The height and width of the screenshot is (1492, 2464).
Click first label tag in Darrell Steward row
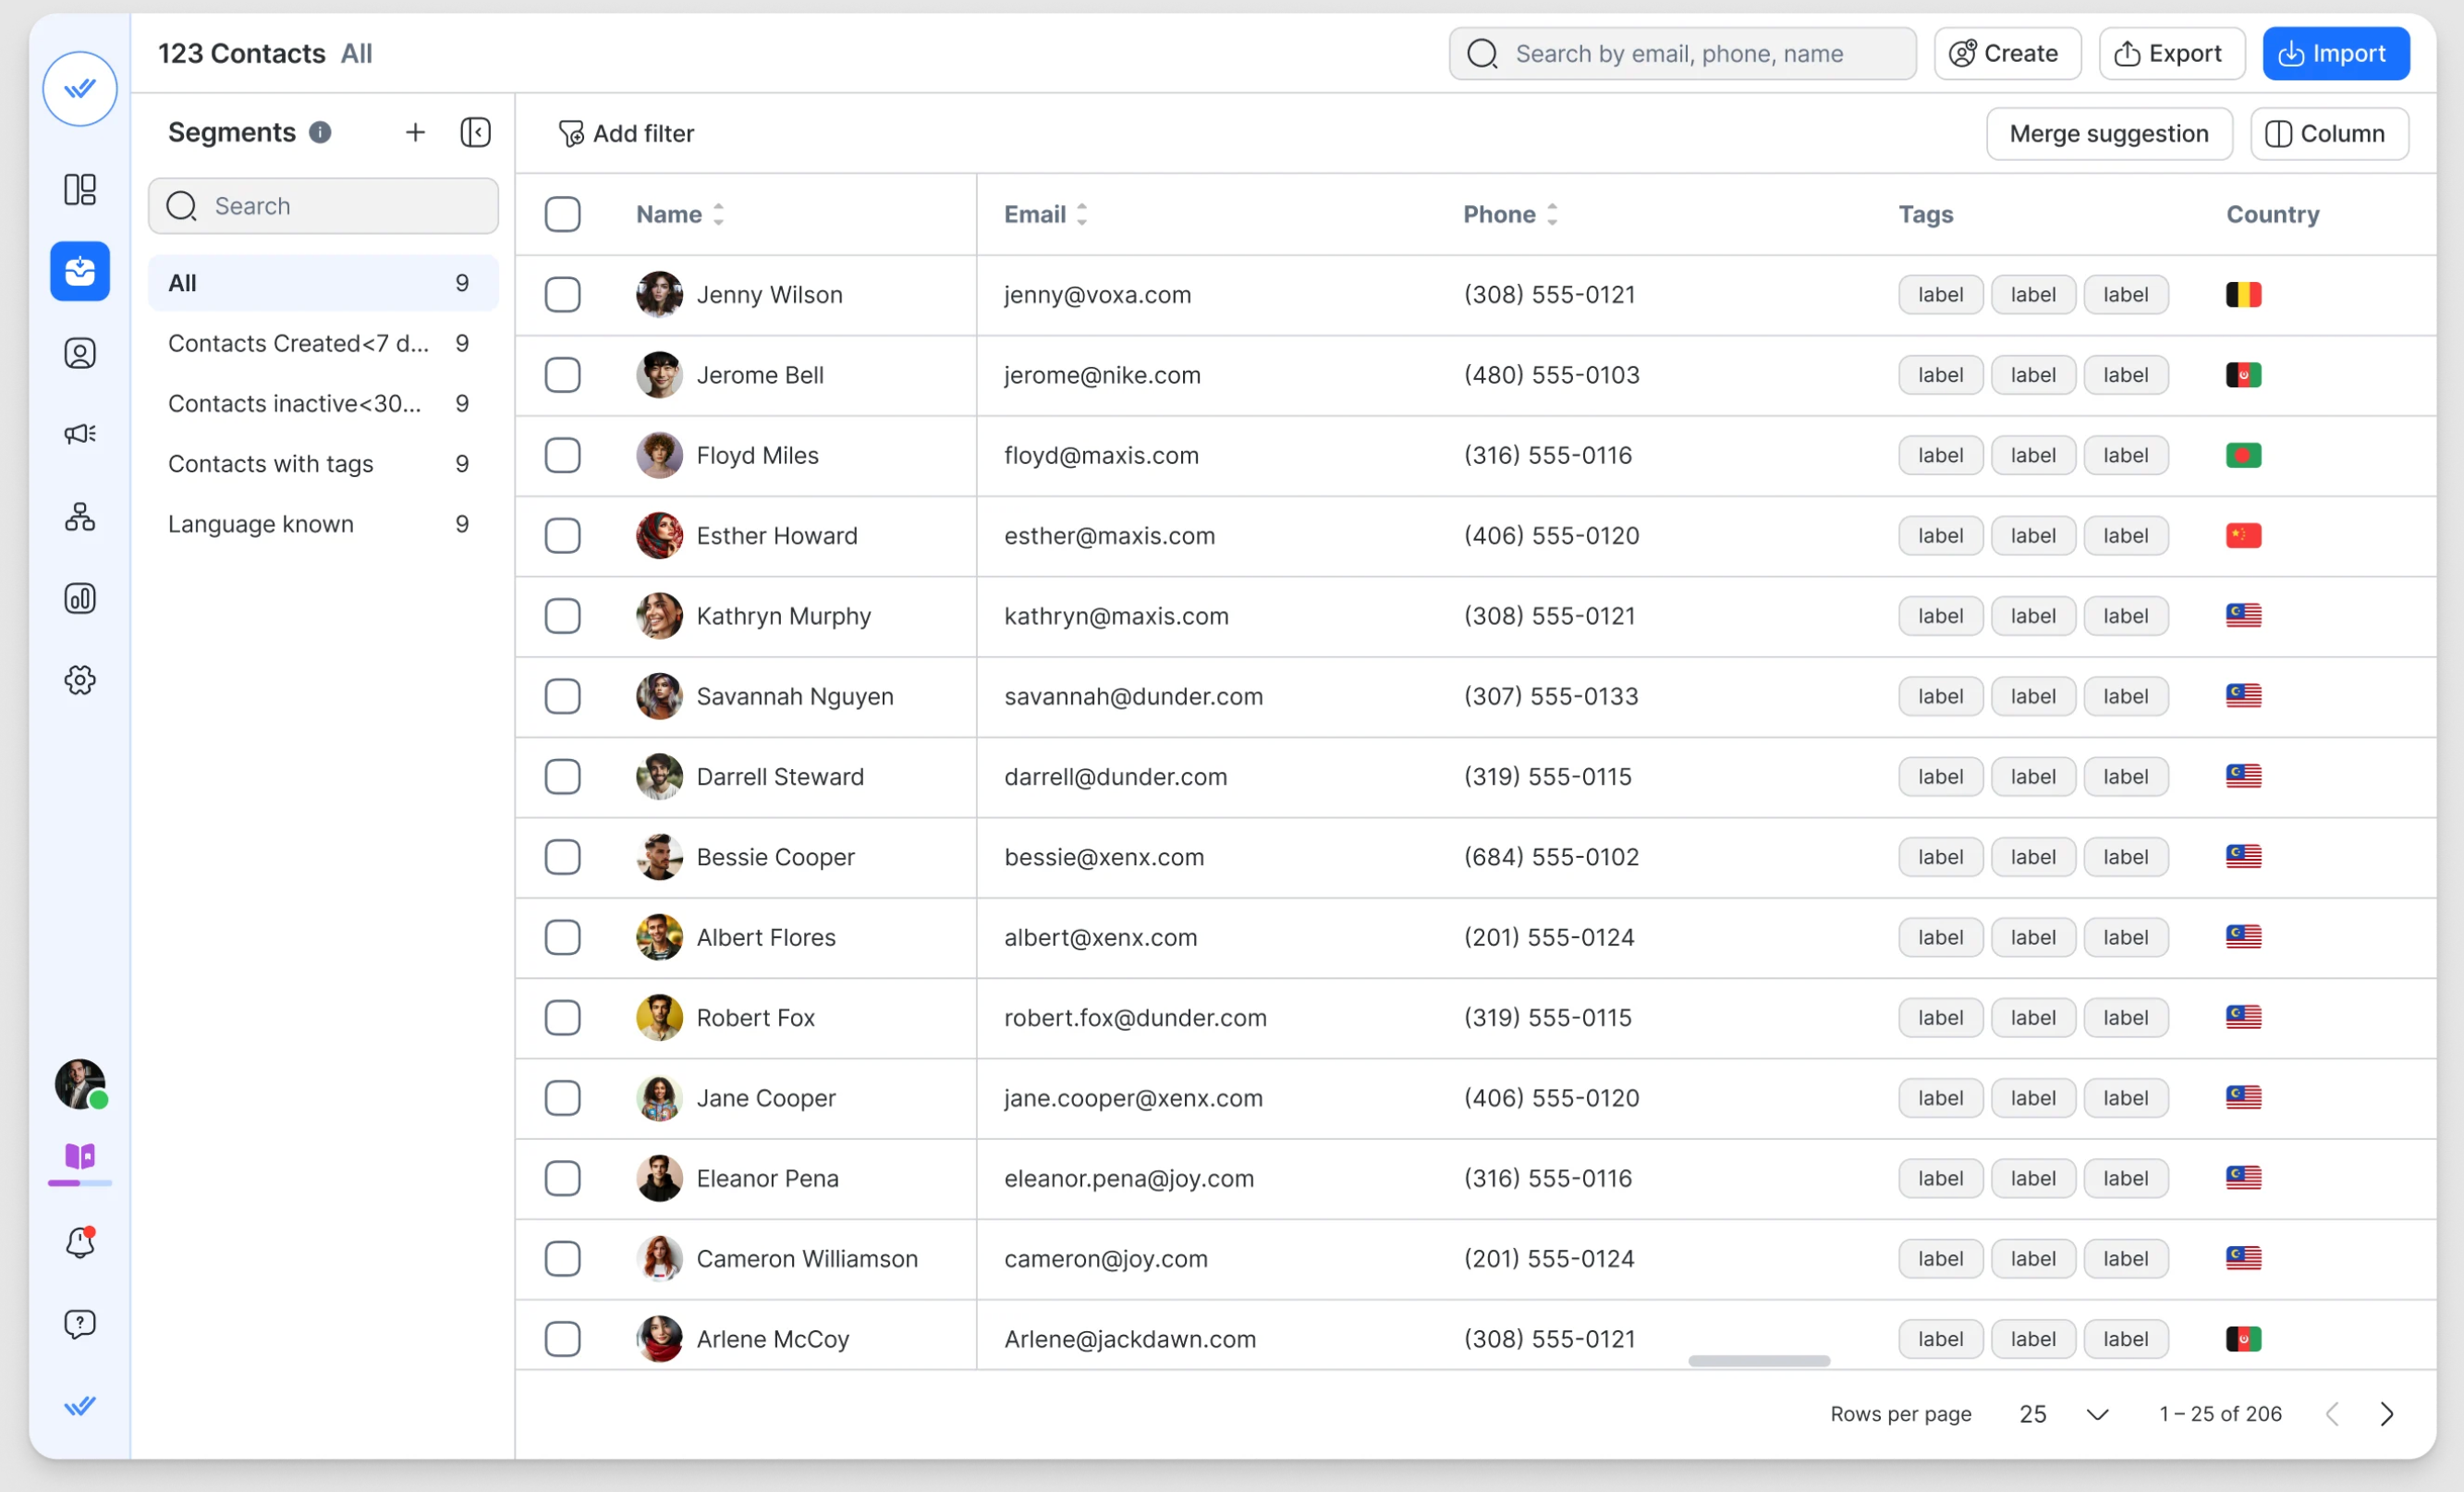click(x=1940, y=777)
